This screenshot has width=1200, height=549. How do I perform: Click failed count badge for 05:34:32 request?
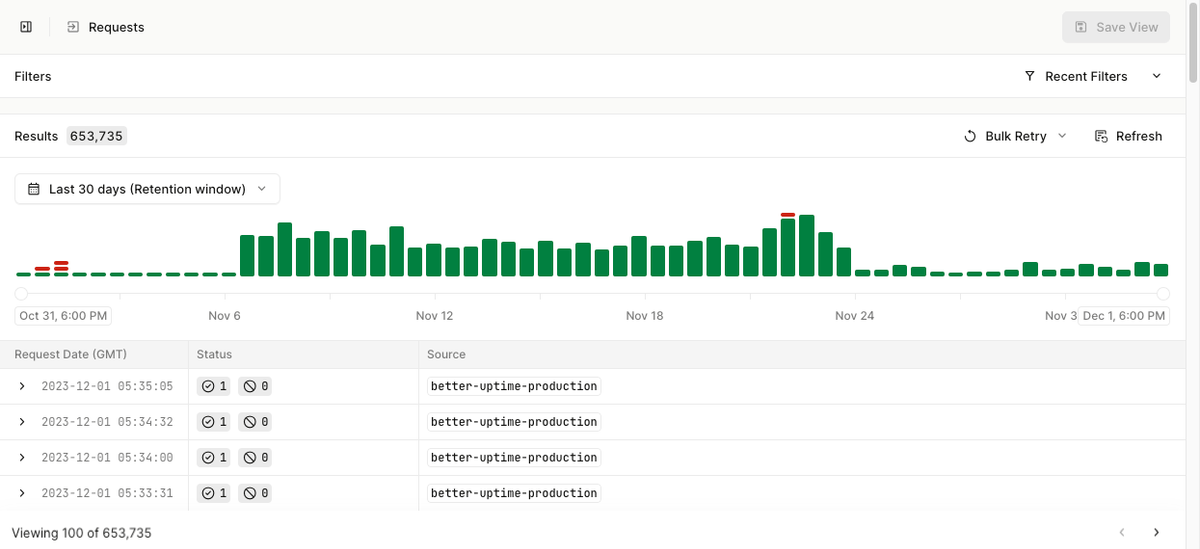coord(256,422)
